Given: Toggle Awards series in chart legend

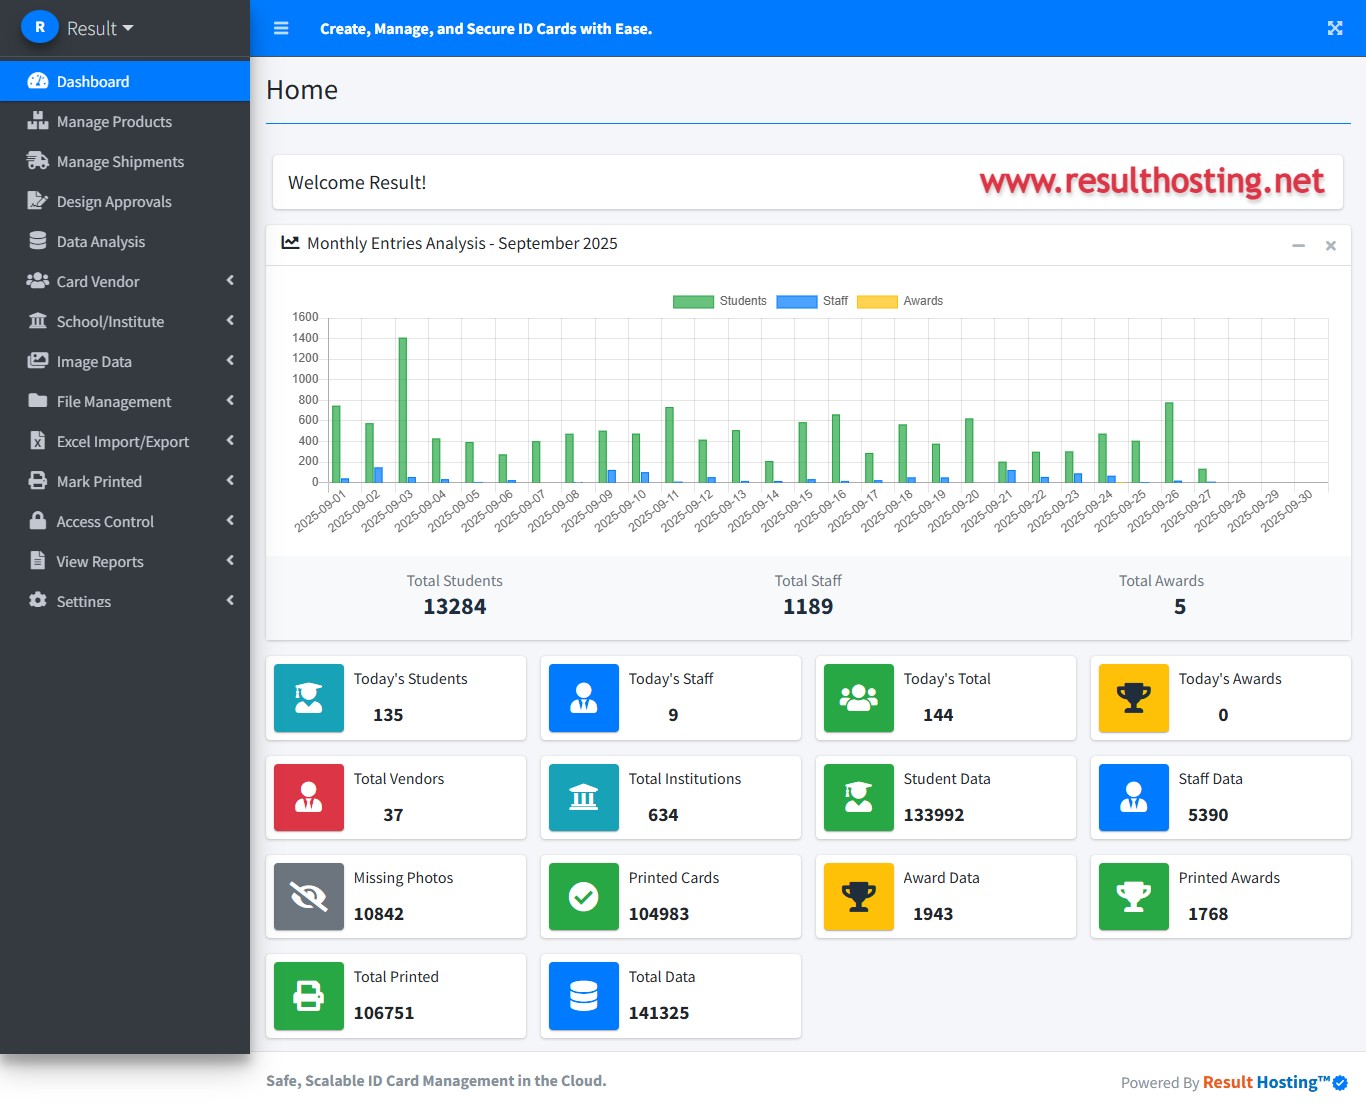Looking at the screenshot, I should 900,301.
